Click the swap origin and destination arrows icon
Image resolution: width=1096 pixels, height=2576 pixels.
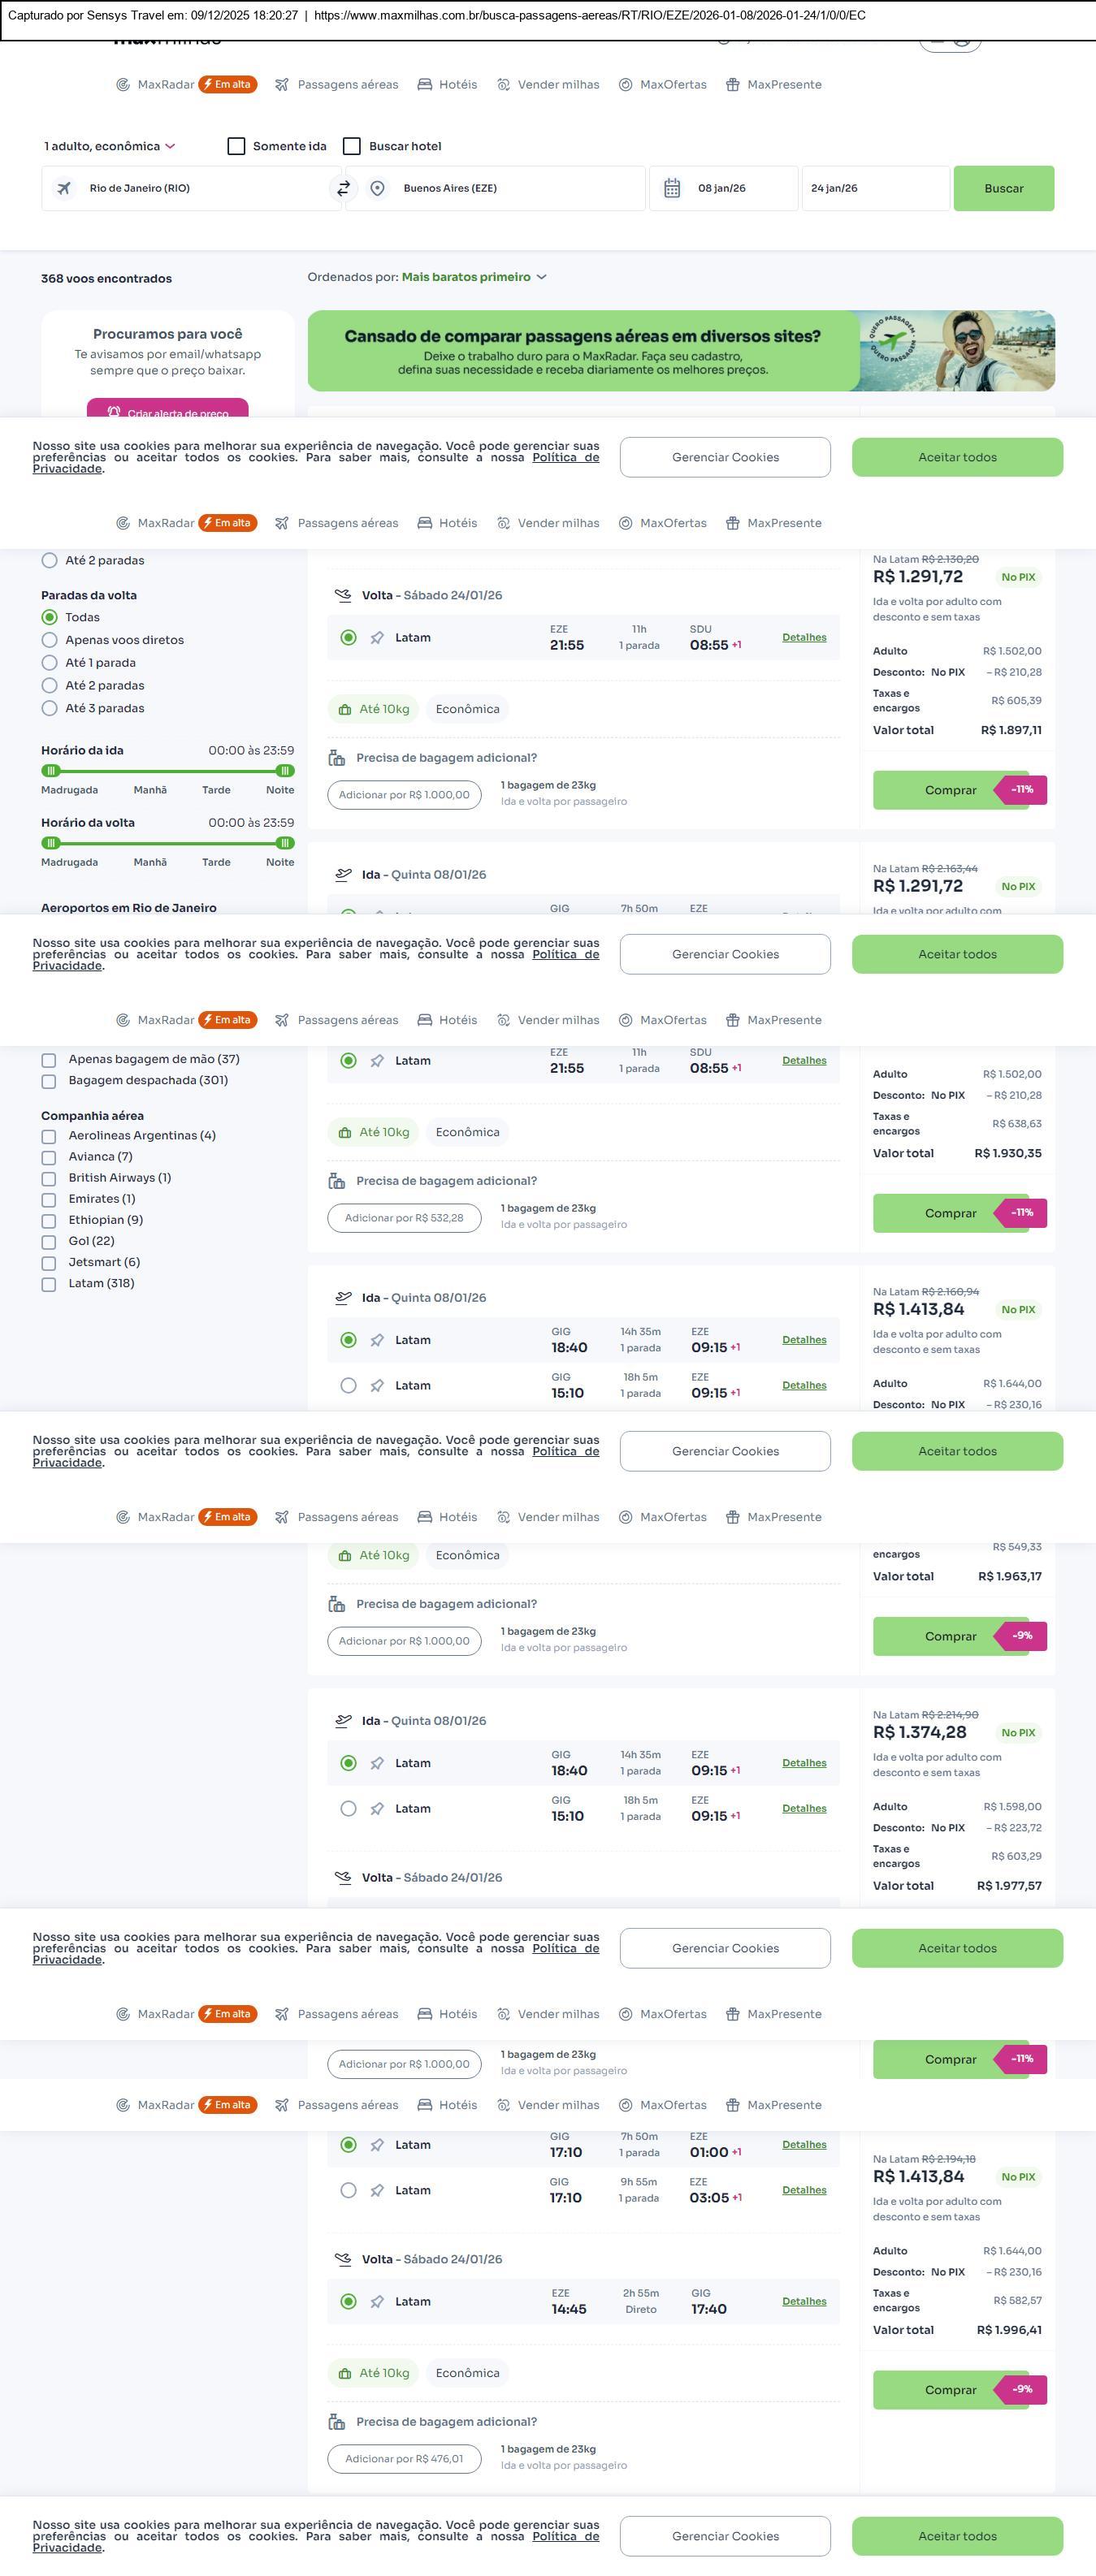[343, 188]
